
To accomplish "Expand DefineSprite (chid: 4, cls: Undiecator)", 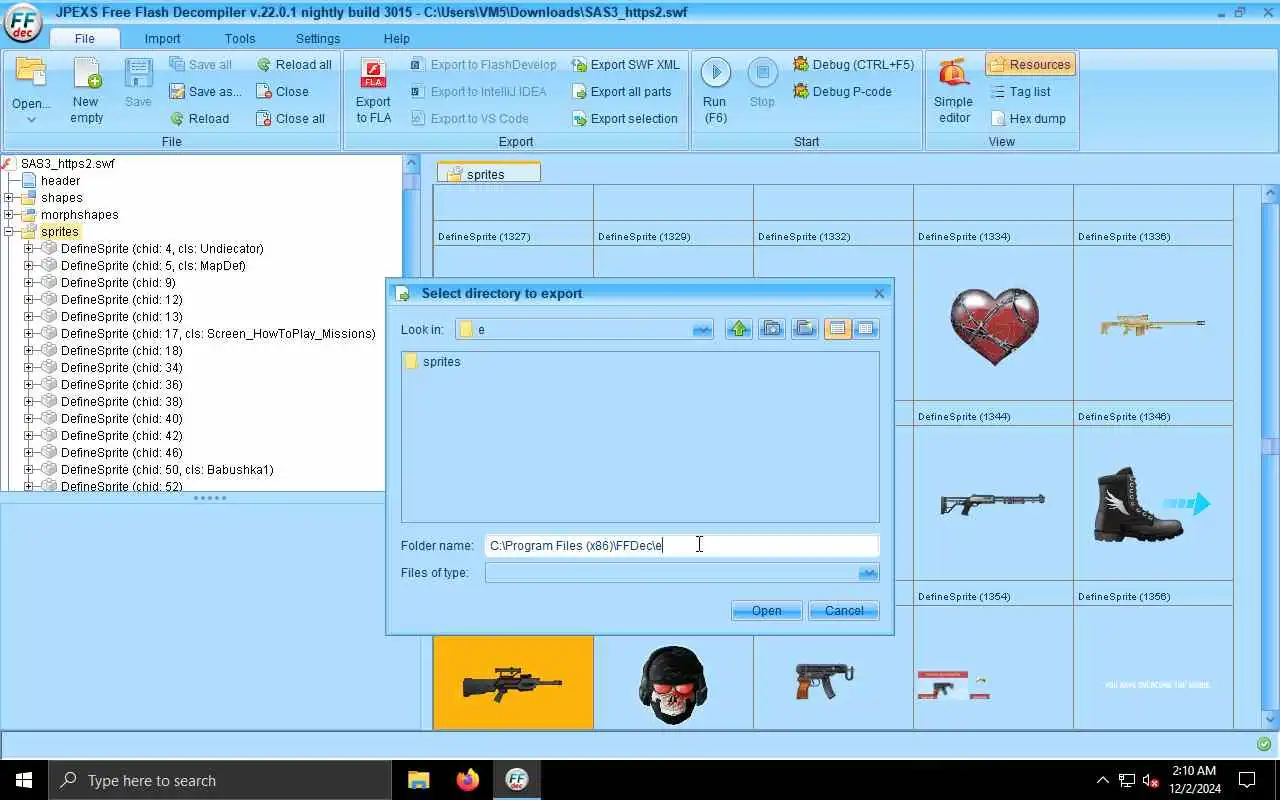I will coord(29,249).
